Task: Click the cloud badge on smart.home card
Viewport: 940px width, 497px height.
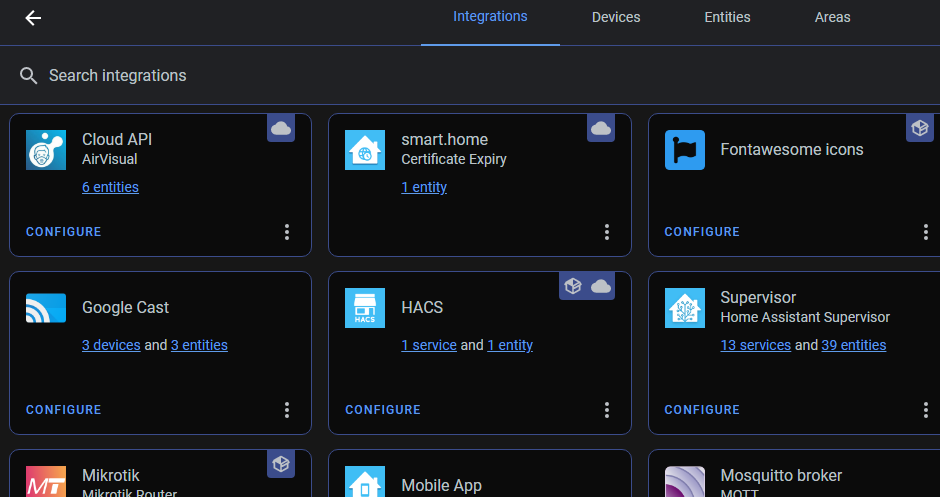Action: click(x=601, y=128)
